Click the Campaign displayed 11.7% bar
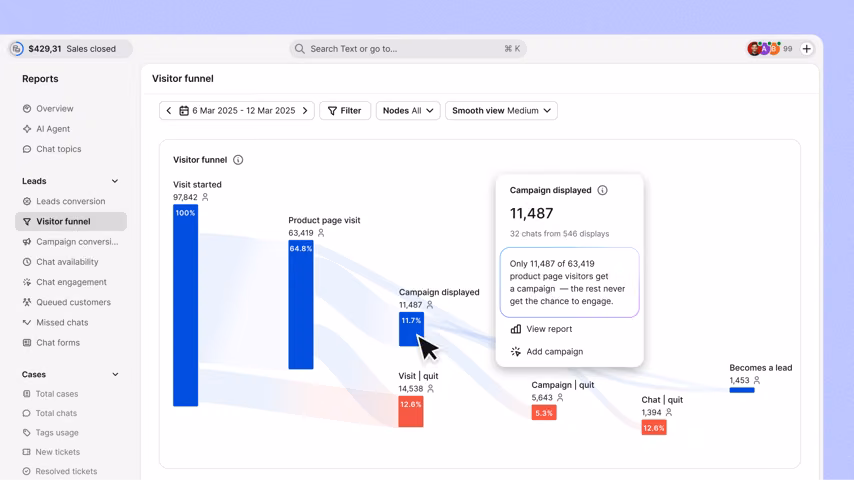 click(x=411, y=329)
